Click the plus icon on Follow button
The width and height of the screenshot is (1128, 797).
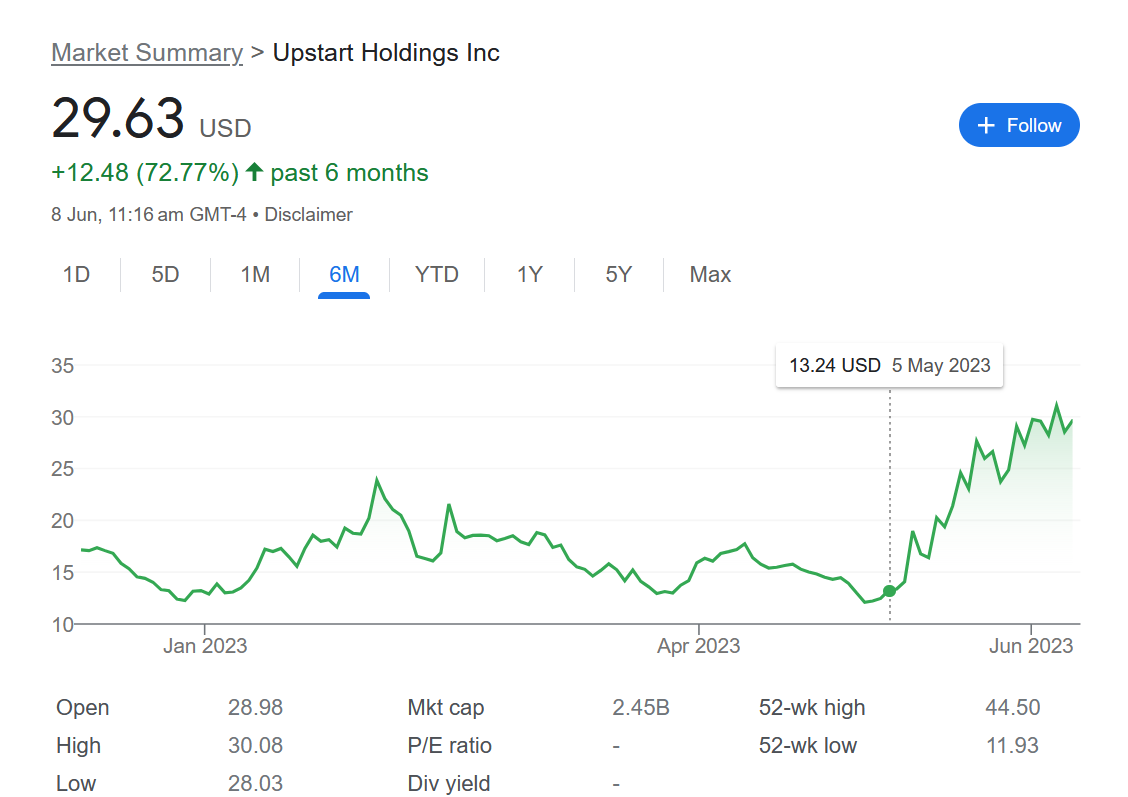[986, 125]
